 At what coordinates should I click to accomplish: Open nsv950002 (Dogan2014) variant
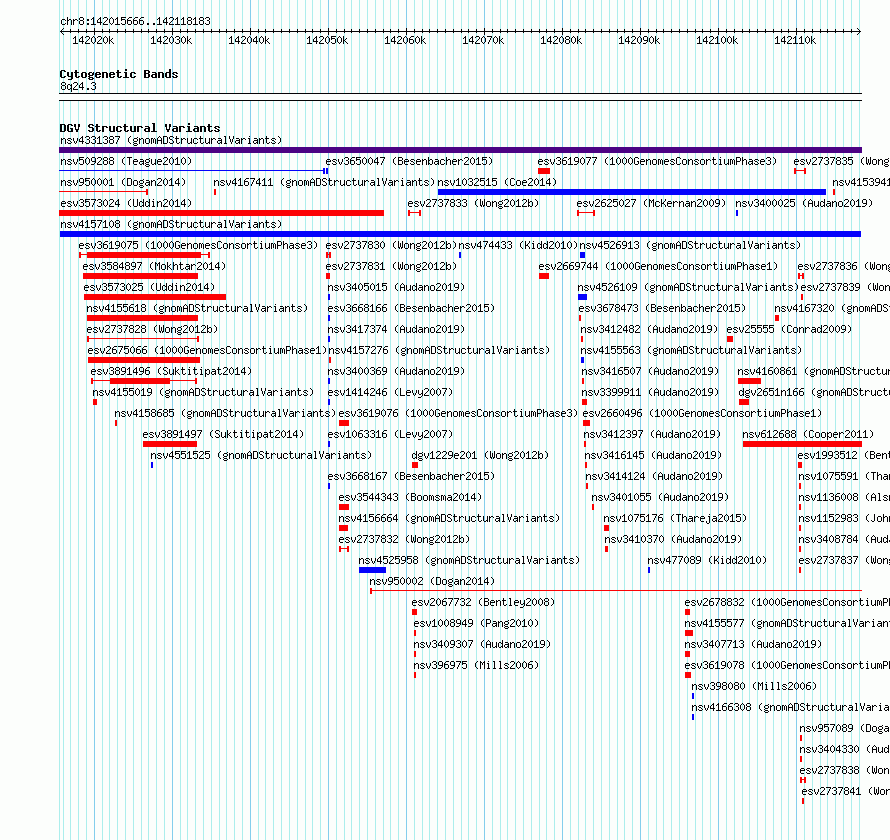432,581
